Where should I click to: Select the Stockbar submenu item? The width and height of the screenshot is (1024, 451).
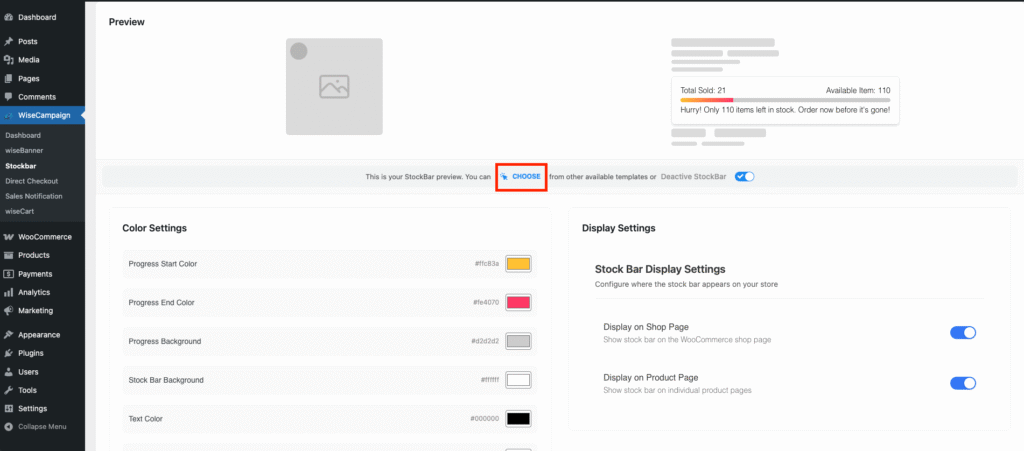(21, 166)
